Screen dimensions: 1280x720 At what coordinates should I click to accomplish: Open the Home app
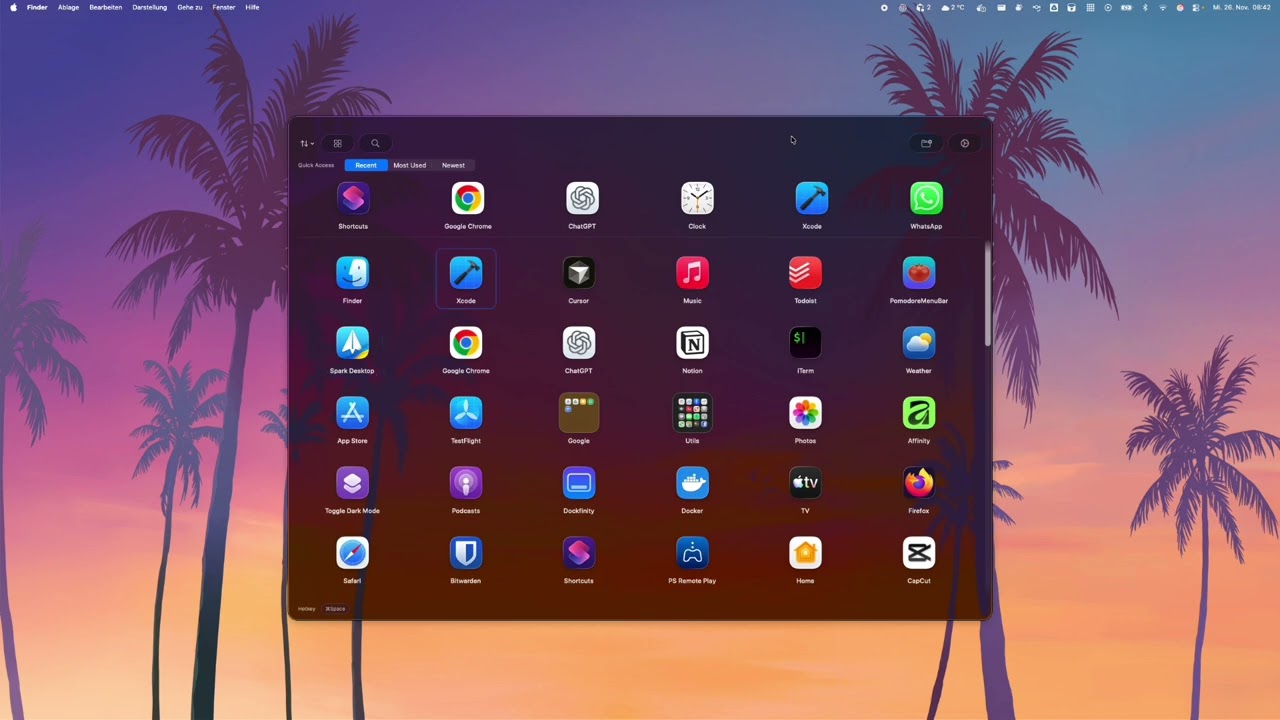pyautogui.click(x=805, y=552)
